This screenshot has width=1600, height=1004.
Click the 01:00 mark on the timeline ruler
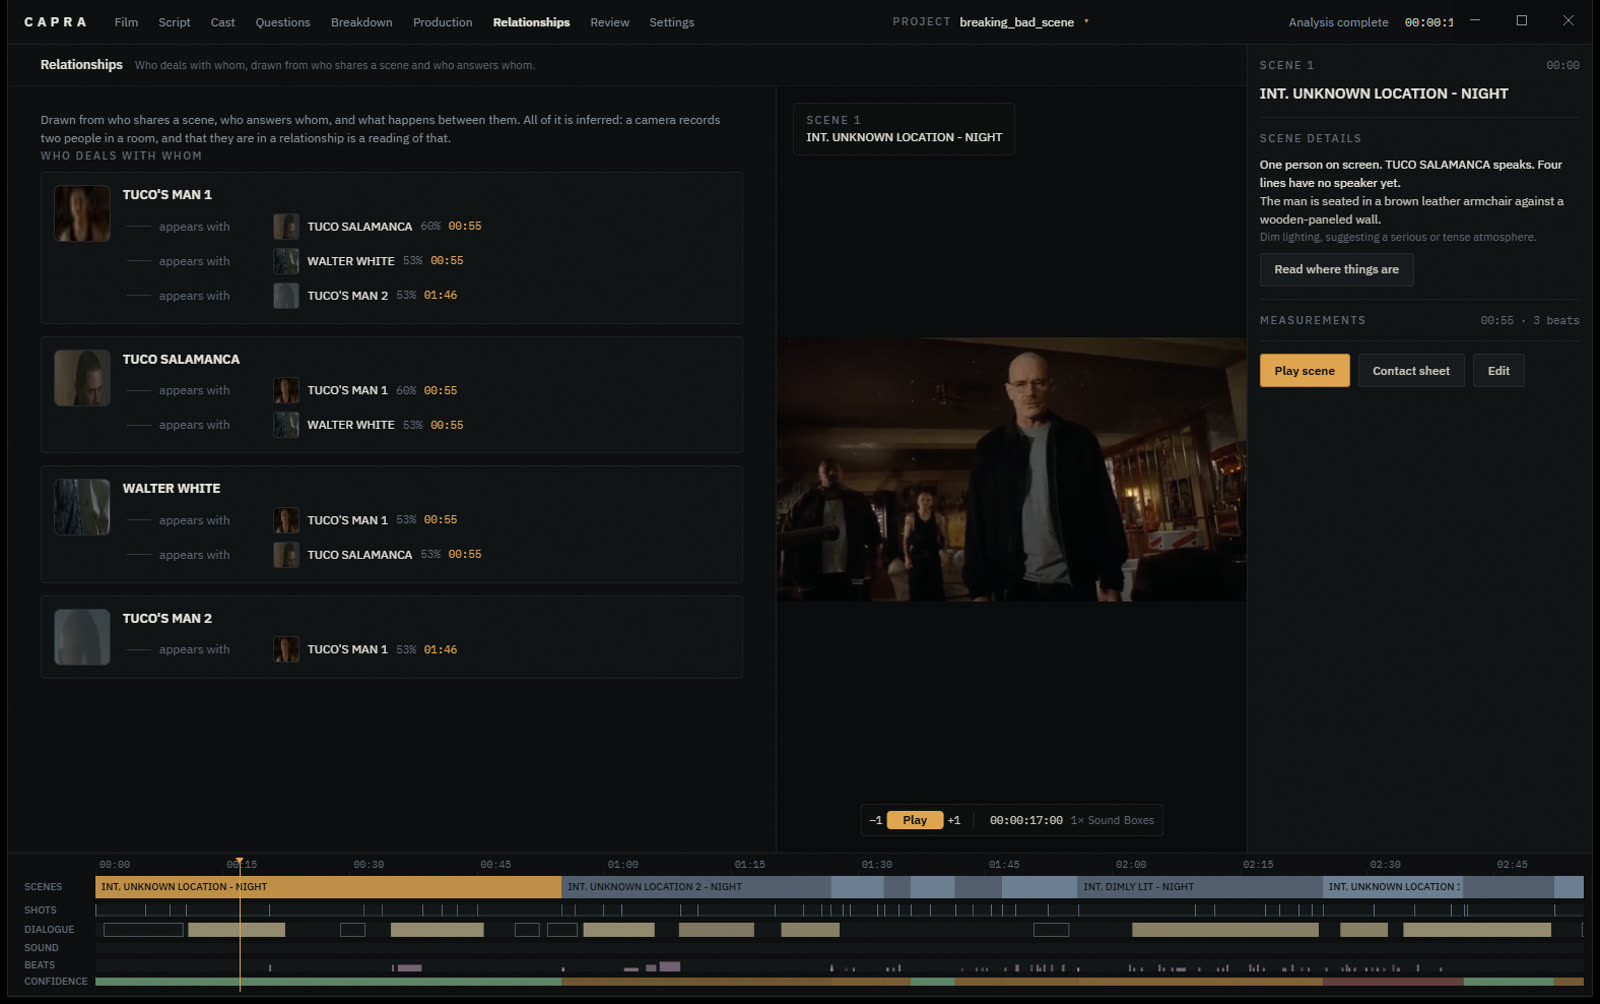click(x=622, y=865)
